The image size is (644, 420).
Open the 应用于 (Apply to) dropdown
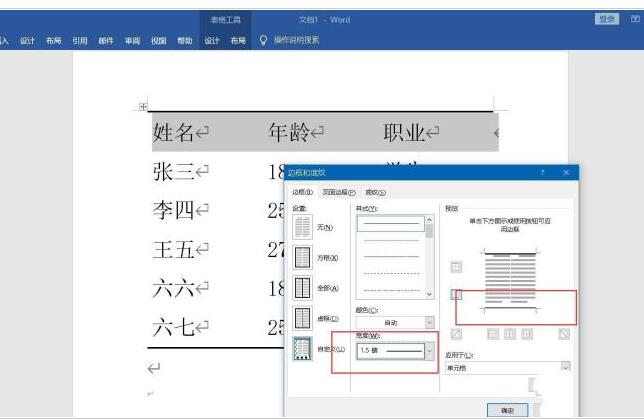click(x=565, y=367)
